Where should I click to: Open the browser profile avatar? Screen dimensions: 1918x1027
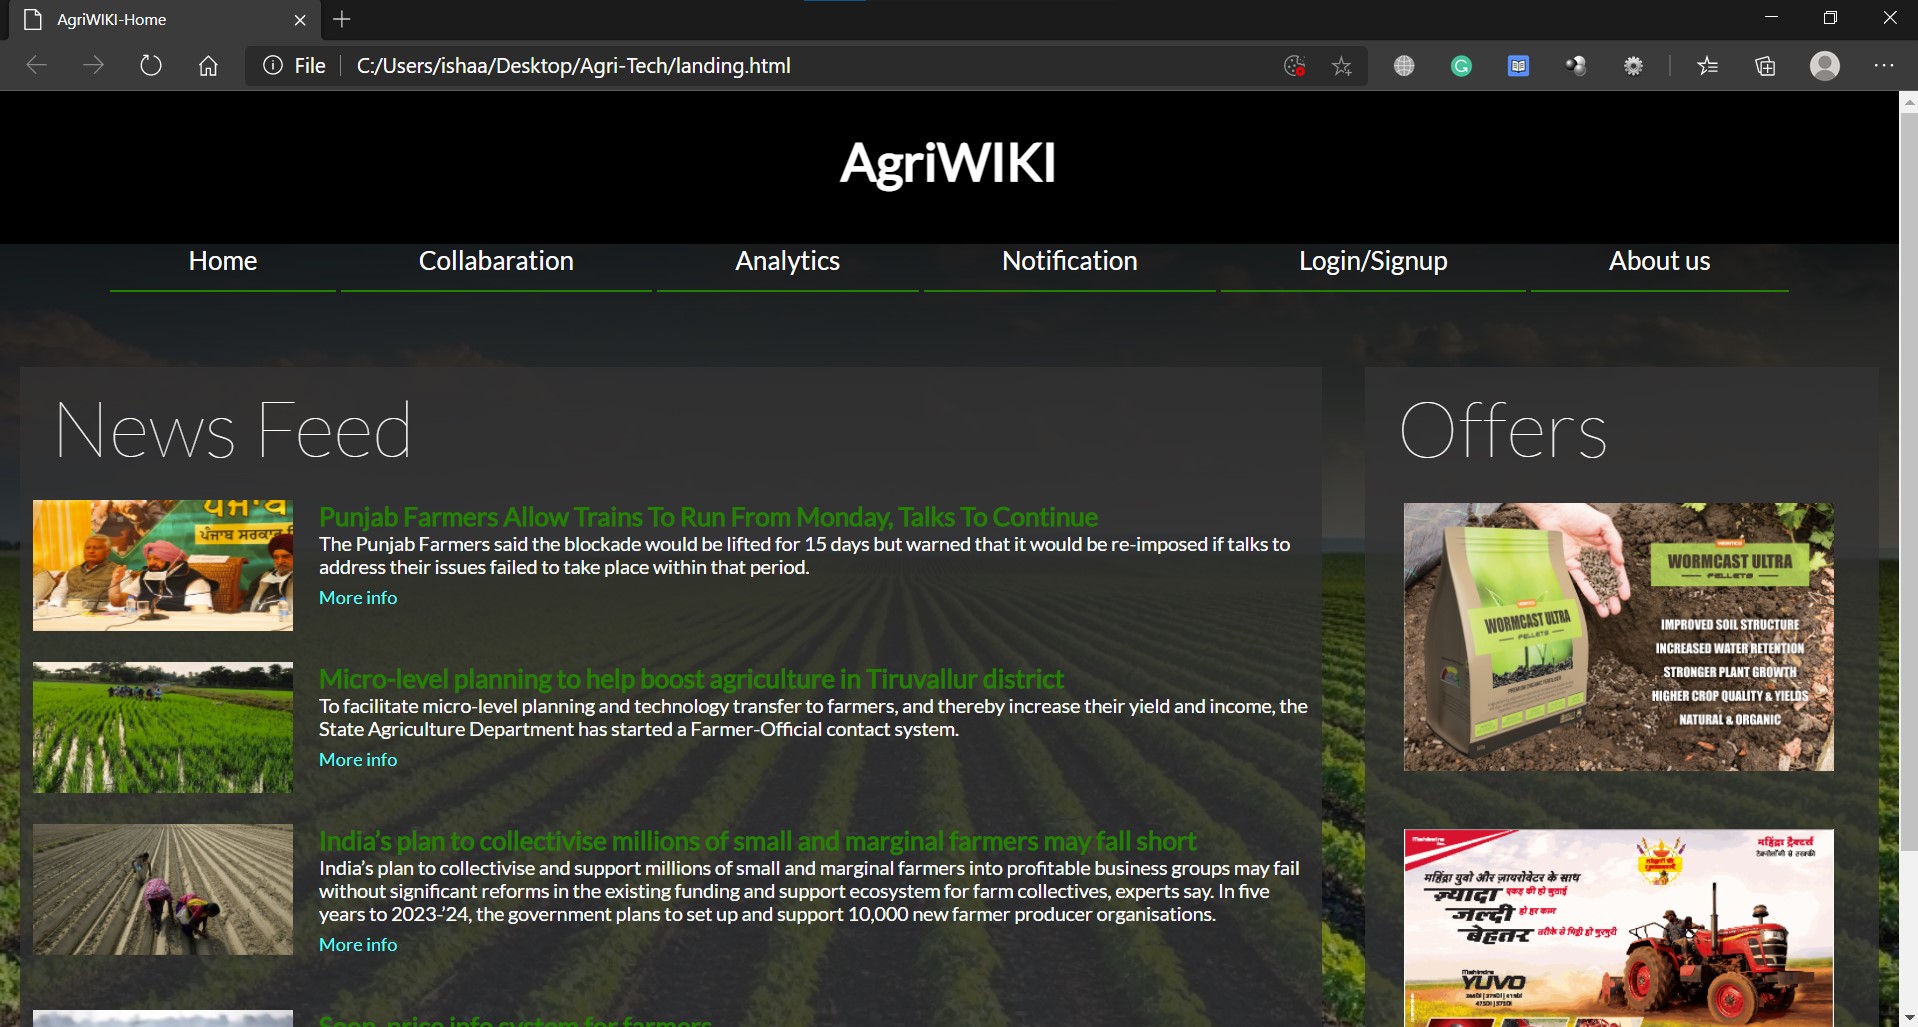[1825, 66]
